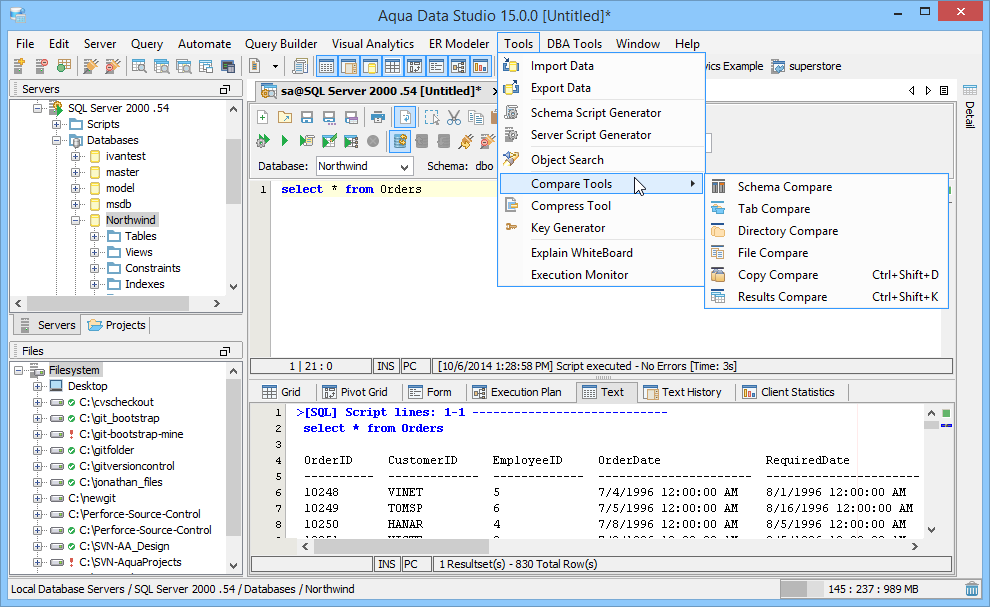Click the Servers panel vertical scrollbar down arrow
This screenshot has width=990, height=607.
tap(234, 286)
